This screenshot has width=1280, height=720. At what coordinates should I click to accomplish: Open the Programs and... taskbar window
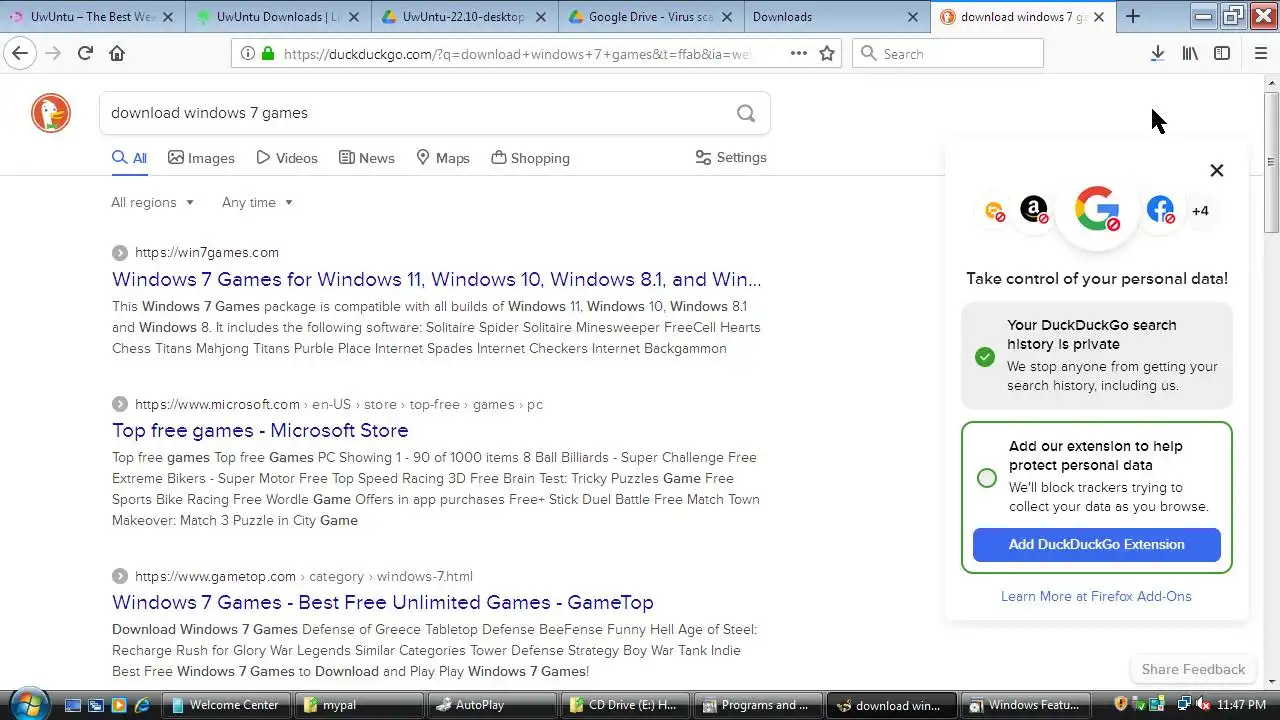tap(760, 705)
